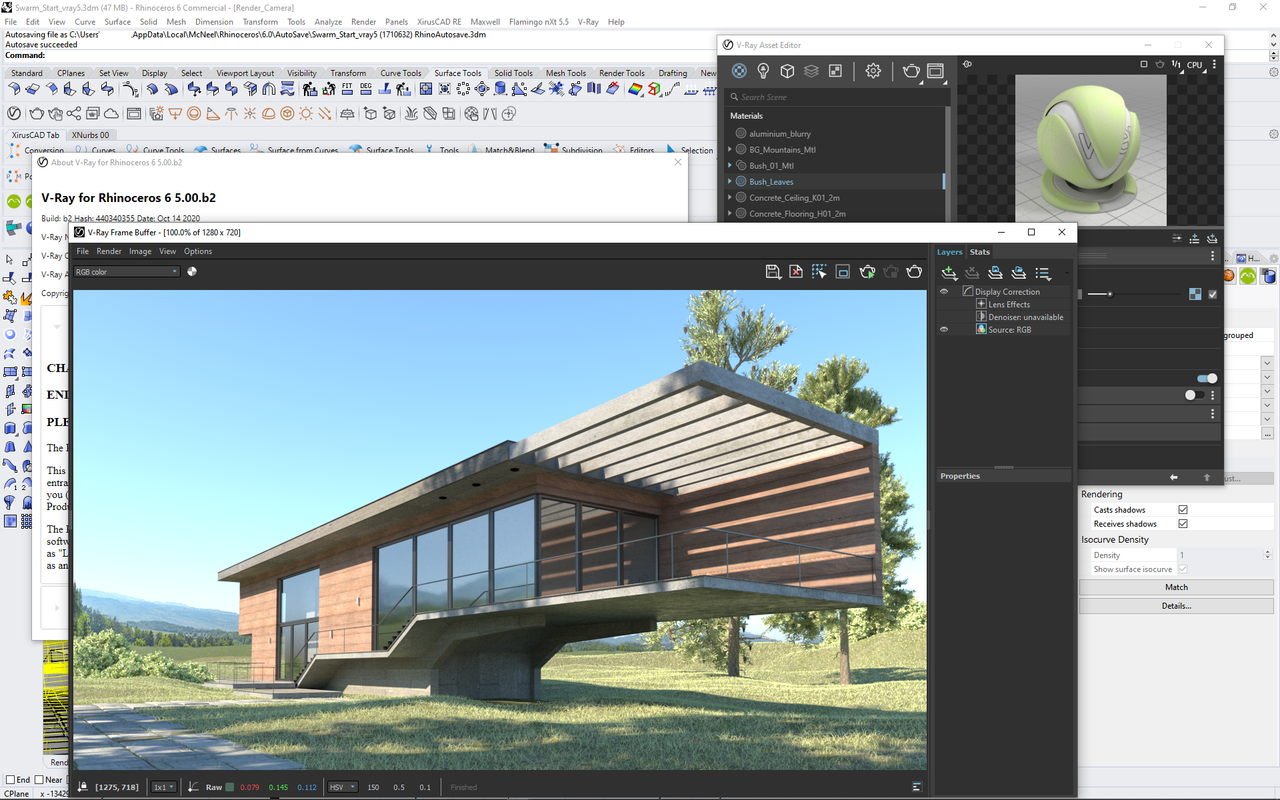Toggle Near osnap checkbox
Image resolution: width=1280 pixels, height=800 pixels.
tap(39, 780)
